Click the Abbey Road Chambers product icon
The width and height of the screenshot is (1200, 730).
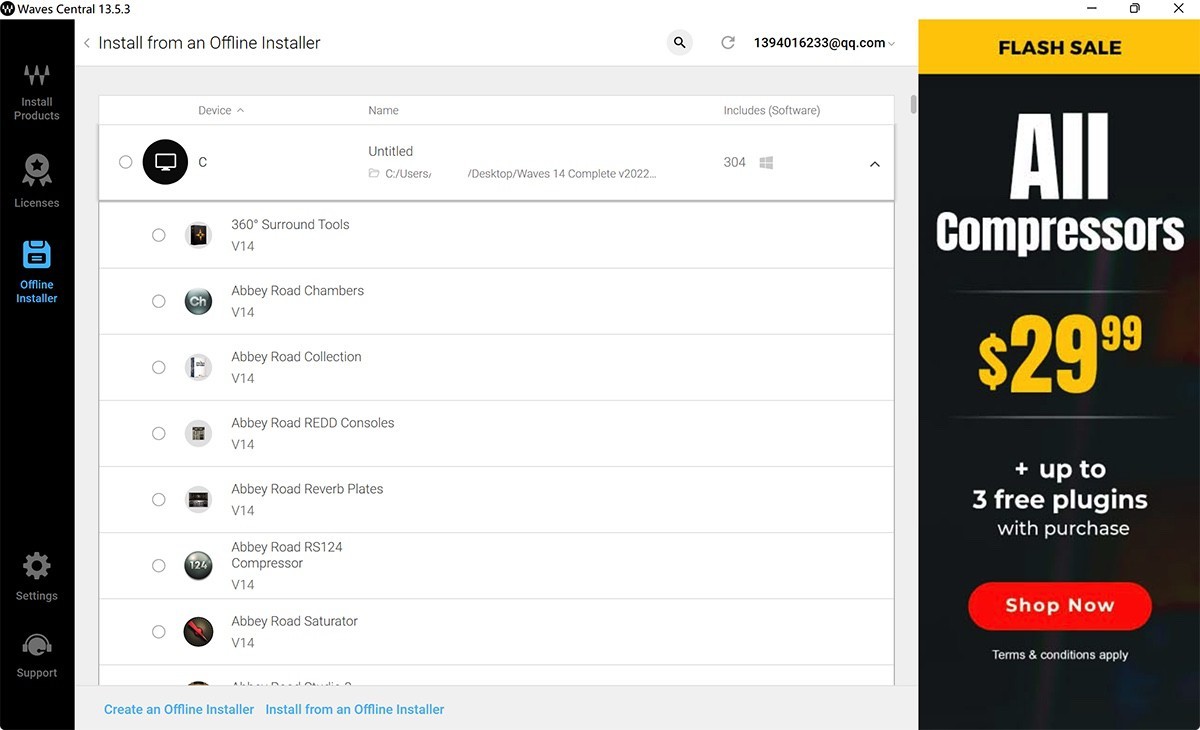198,301
